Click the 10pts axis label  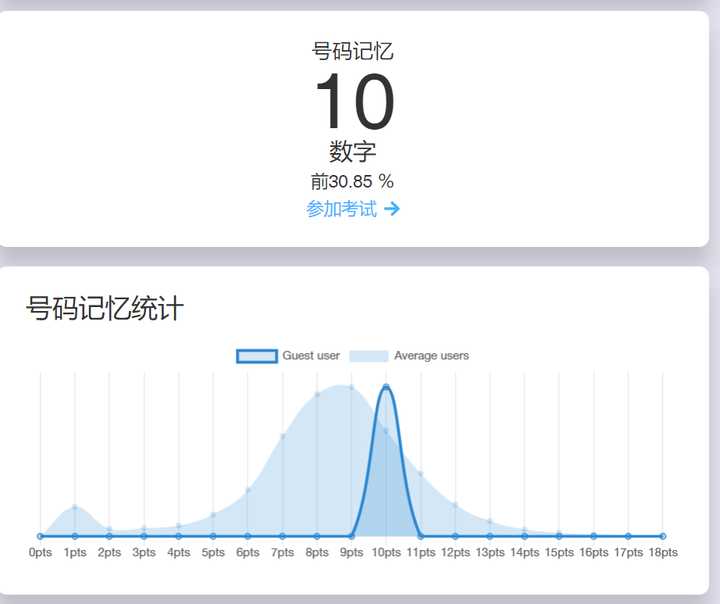pos(386,552)
